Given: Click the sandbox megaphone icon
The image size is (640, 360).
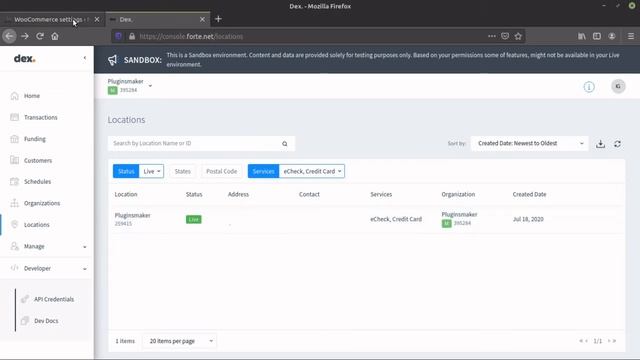Looking at the screenshot, I should point(112,60).
